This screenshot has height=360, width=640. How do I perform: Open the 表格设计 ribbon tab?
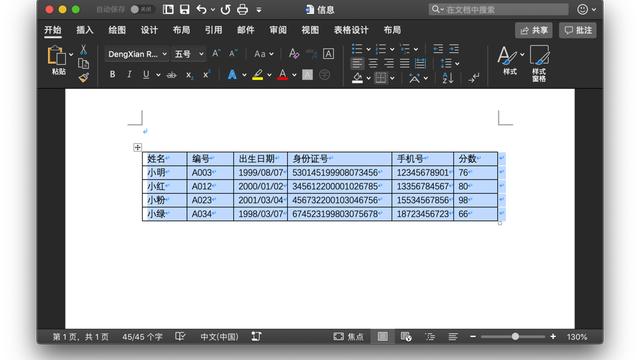pyautogui.click(x=351, y=30)
